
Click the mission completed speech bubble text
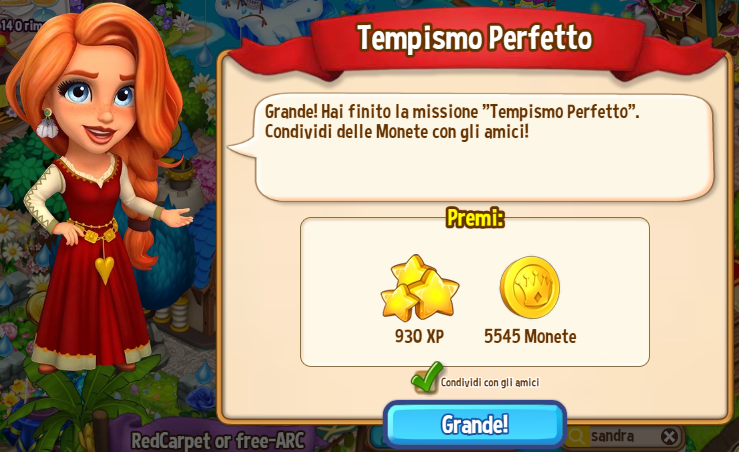tap(452, 122)
